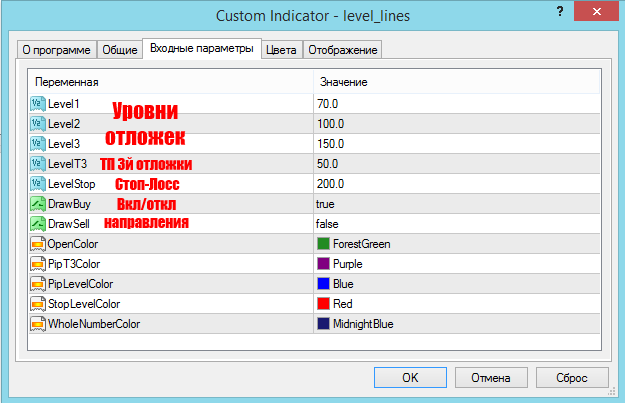Screen dimensions: 625x403
Task: Click the MidnightBlue color swatch
Action: [323, 323]
